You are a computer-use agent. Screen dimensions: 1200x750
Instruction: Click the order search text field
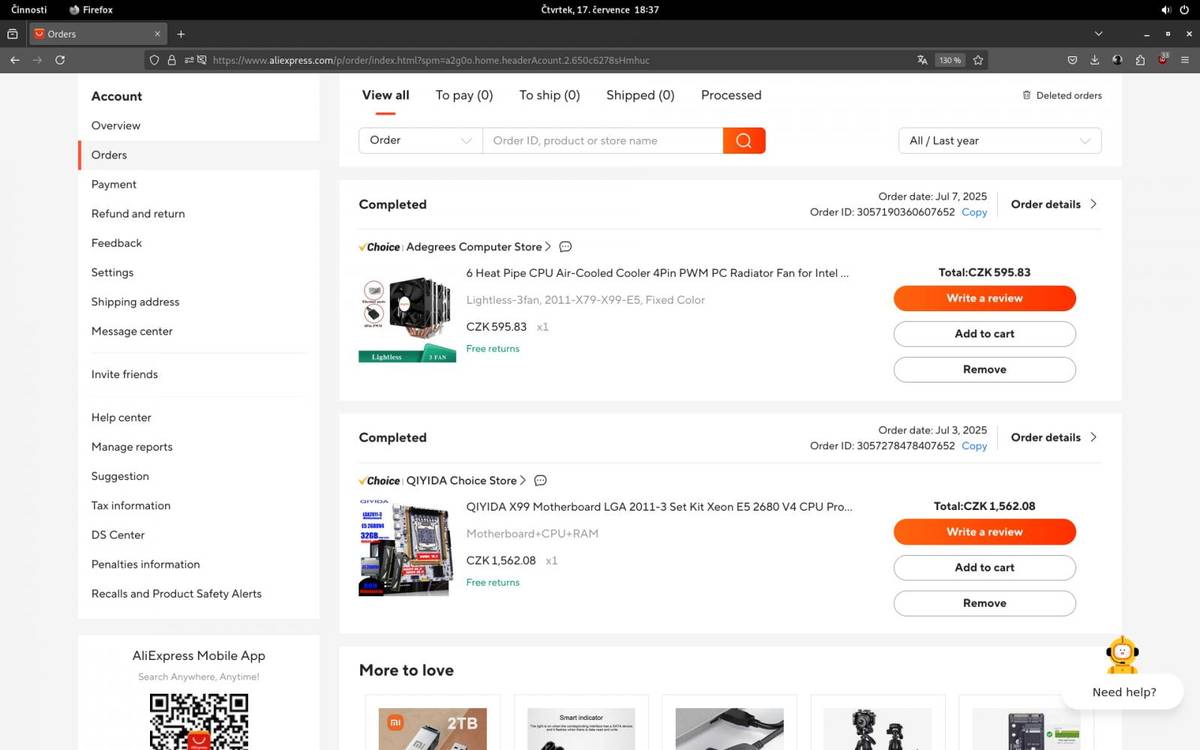point(602,141)
